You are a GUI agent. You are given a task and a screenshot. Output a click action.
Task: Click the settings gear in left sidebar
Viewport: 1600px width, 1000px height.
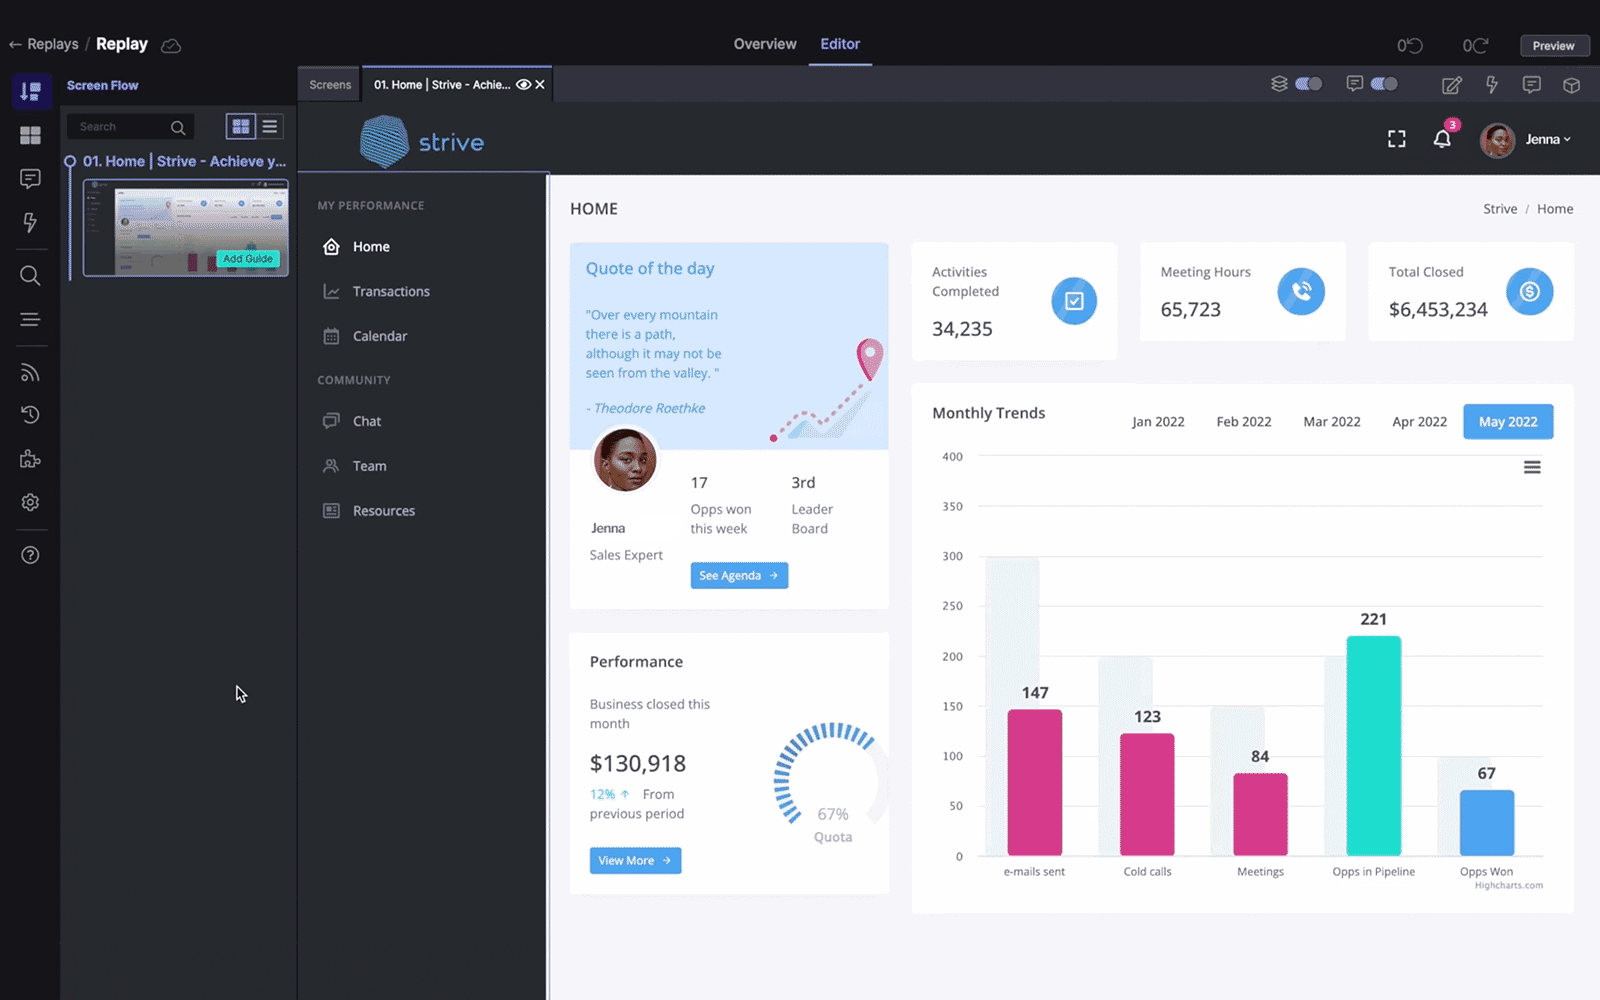(30, 502)
